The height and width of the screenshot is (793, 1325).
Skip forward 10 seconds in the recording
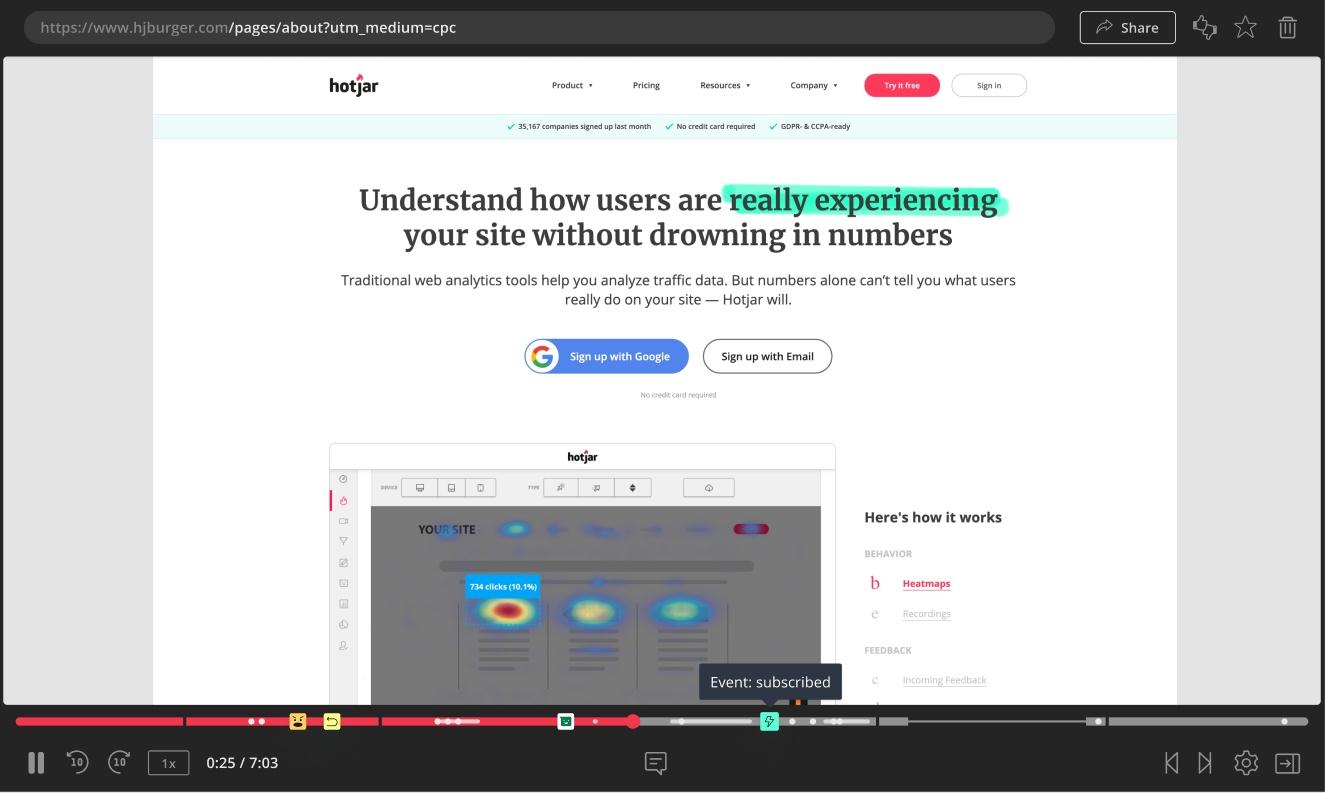pos(119,762)
